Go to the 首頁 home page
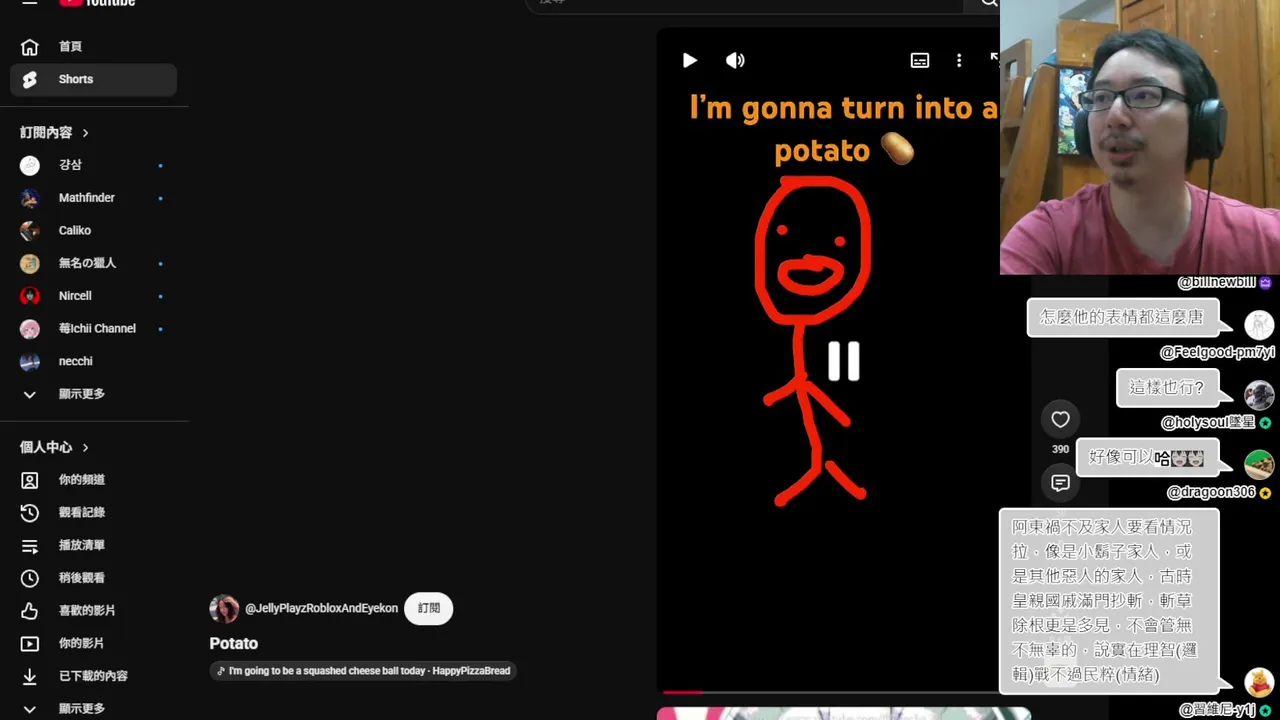The image size is (1280, 720). coord(93,46)
